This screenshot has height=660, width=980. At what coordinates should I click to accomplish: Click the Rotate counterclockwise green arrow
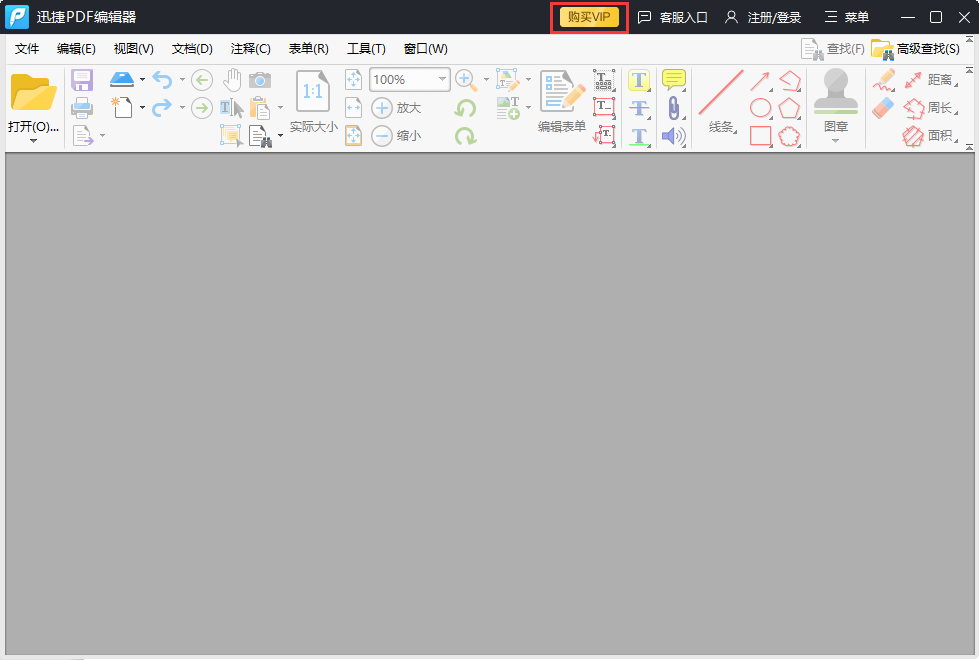point(465,108)
